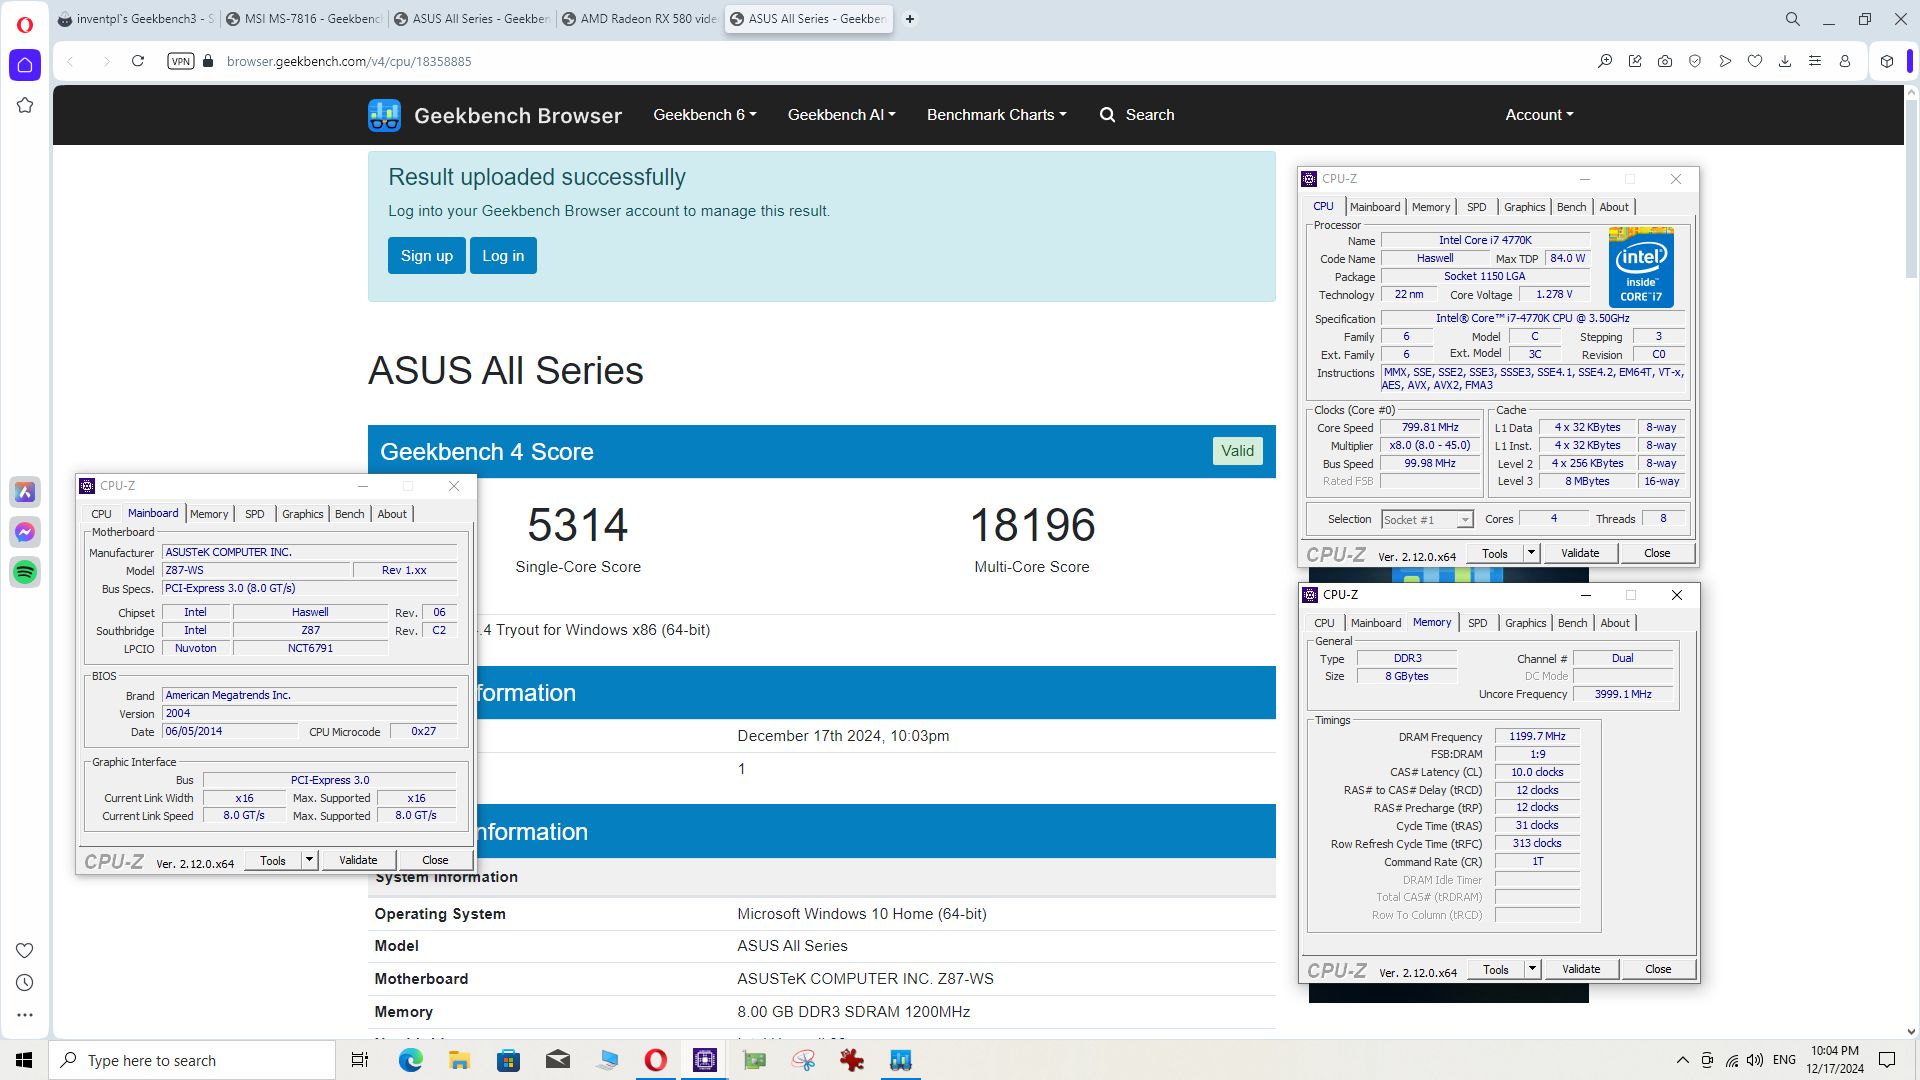Image resolution: width=1920 pixels, height=1080 pixels.
Task: Open Easy Setup sliders icon
Action: coord(1815,61)
